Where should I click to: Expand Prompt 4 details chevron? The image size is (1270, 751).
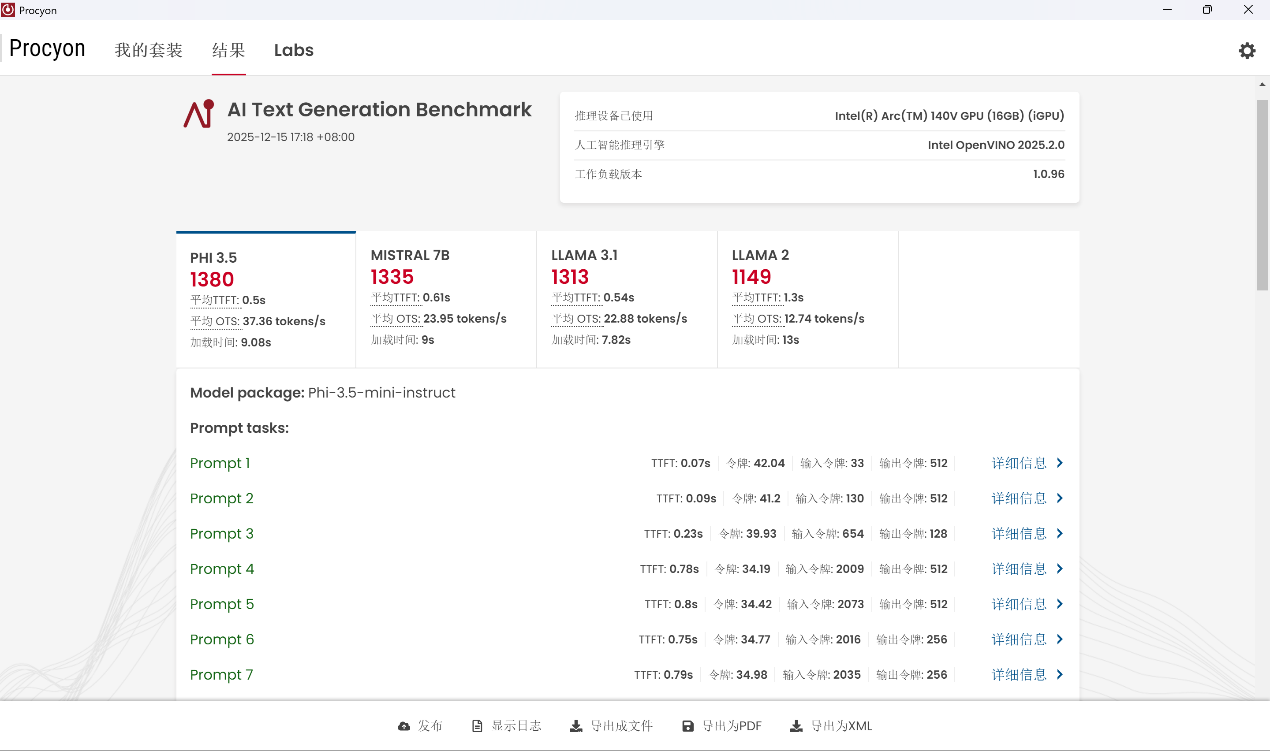1060,569
